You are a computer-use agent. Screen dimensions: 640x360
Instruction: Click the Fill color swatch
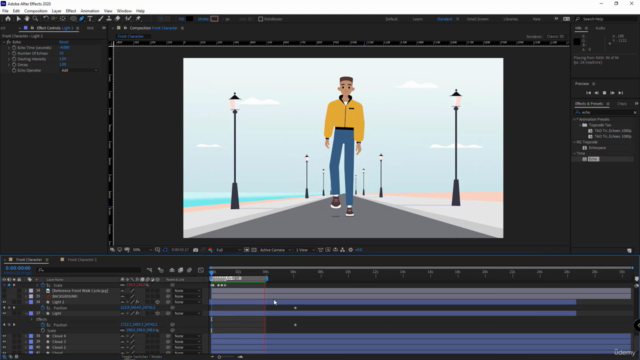189,19
